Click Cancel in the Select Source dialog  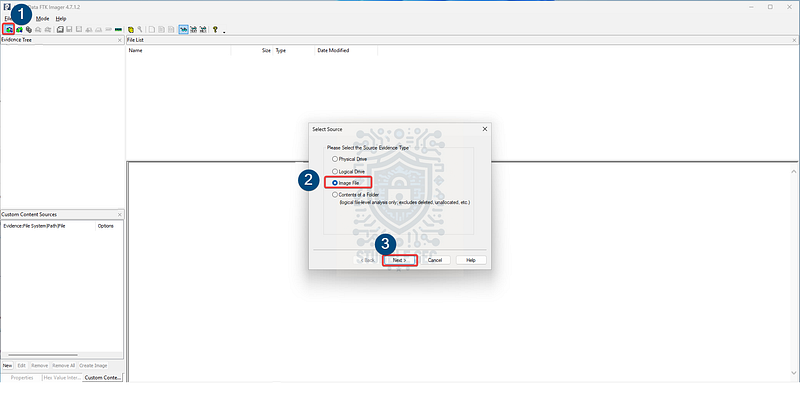435,260
